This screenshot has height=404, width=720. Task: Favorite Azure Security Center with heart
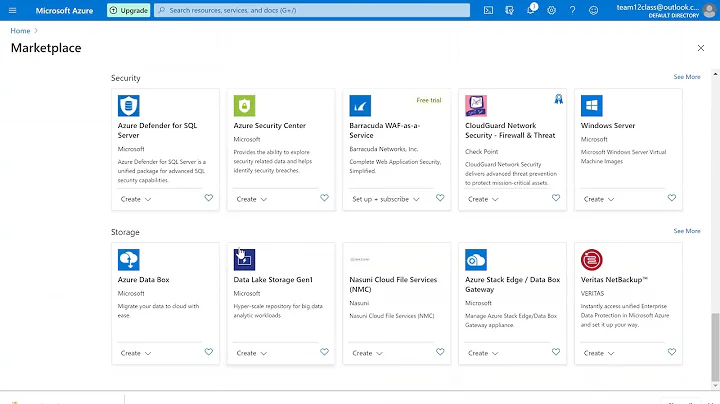(324, 198)
